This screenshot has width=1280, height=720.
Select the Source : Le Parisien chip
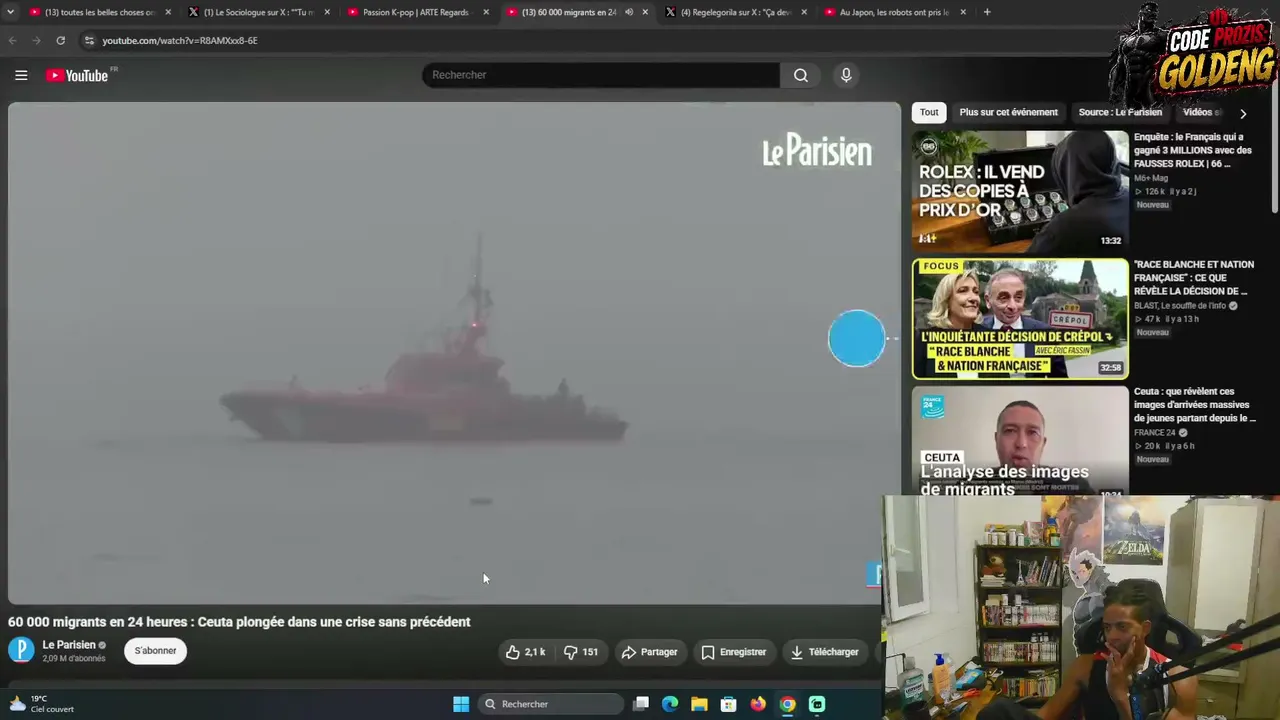point(1120,113)
